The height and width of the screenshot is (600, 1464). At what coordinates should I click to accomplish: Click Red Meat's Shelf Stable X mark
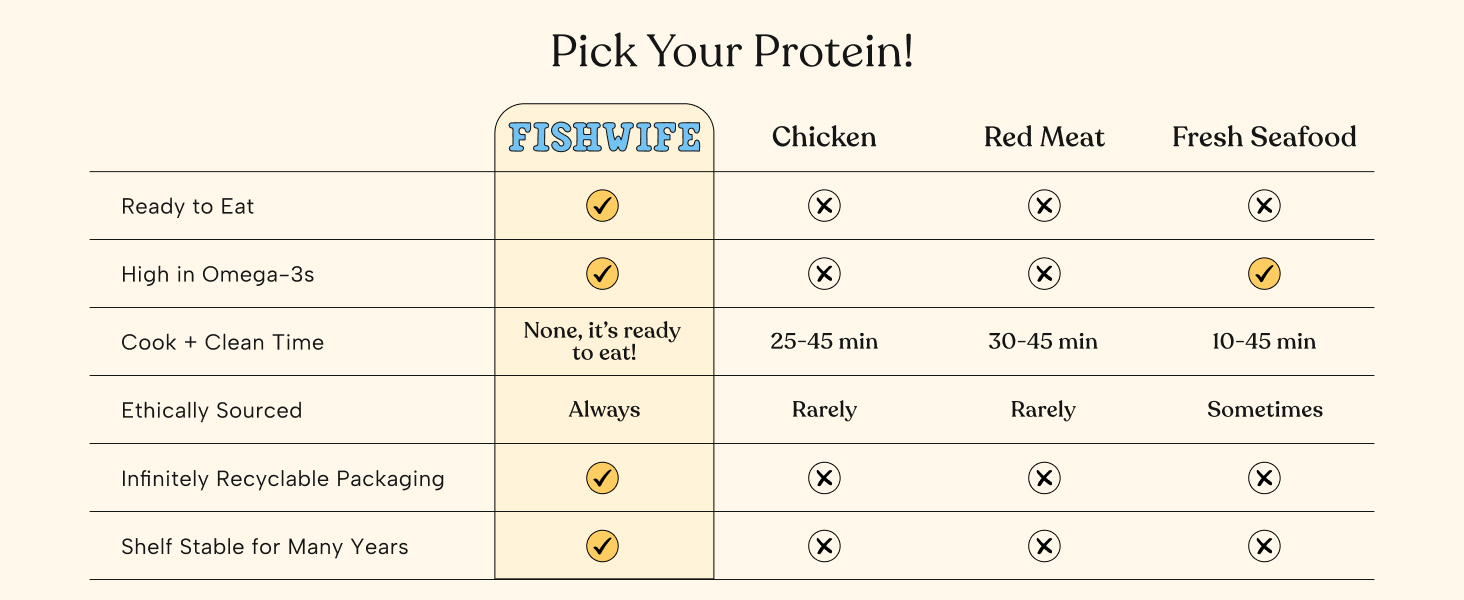pyautogui.click(x=1044, y=546)
